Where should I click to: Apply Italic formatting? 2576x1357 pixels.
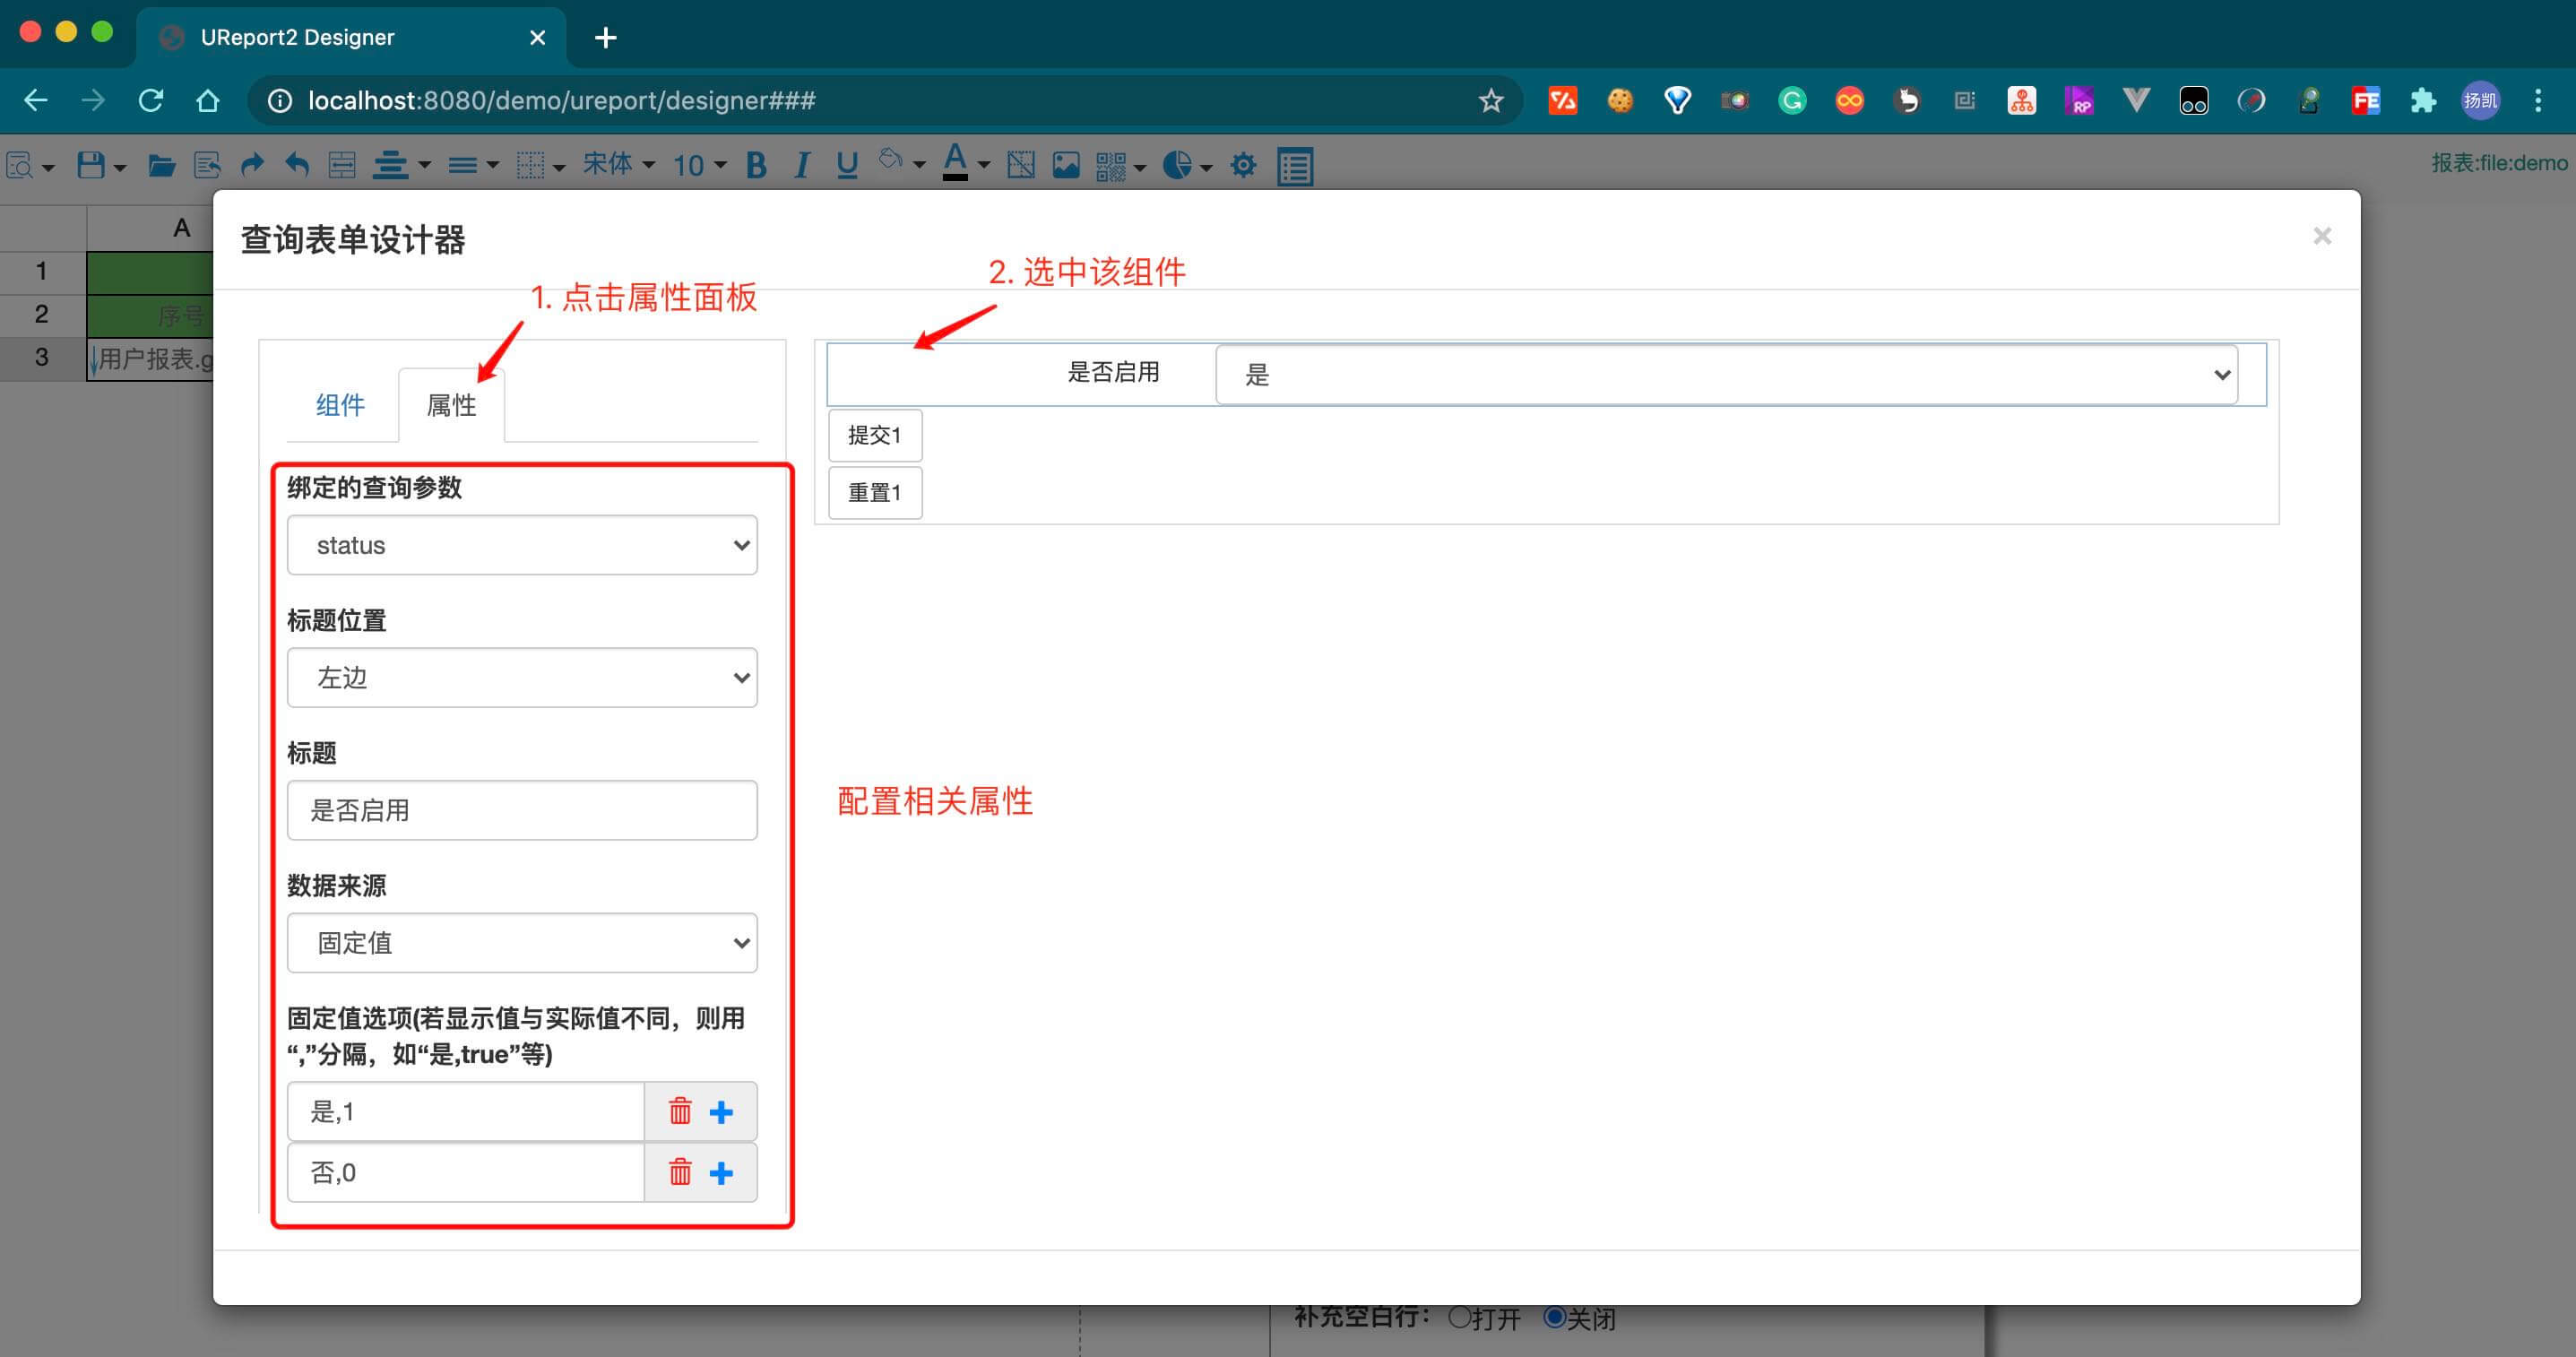[801, 165]
